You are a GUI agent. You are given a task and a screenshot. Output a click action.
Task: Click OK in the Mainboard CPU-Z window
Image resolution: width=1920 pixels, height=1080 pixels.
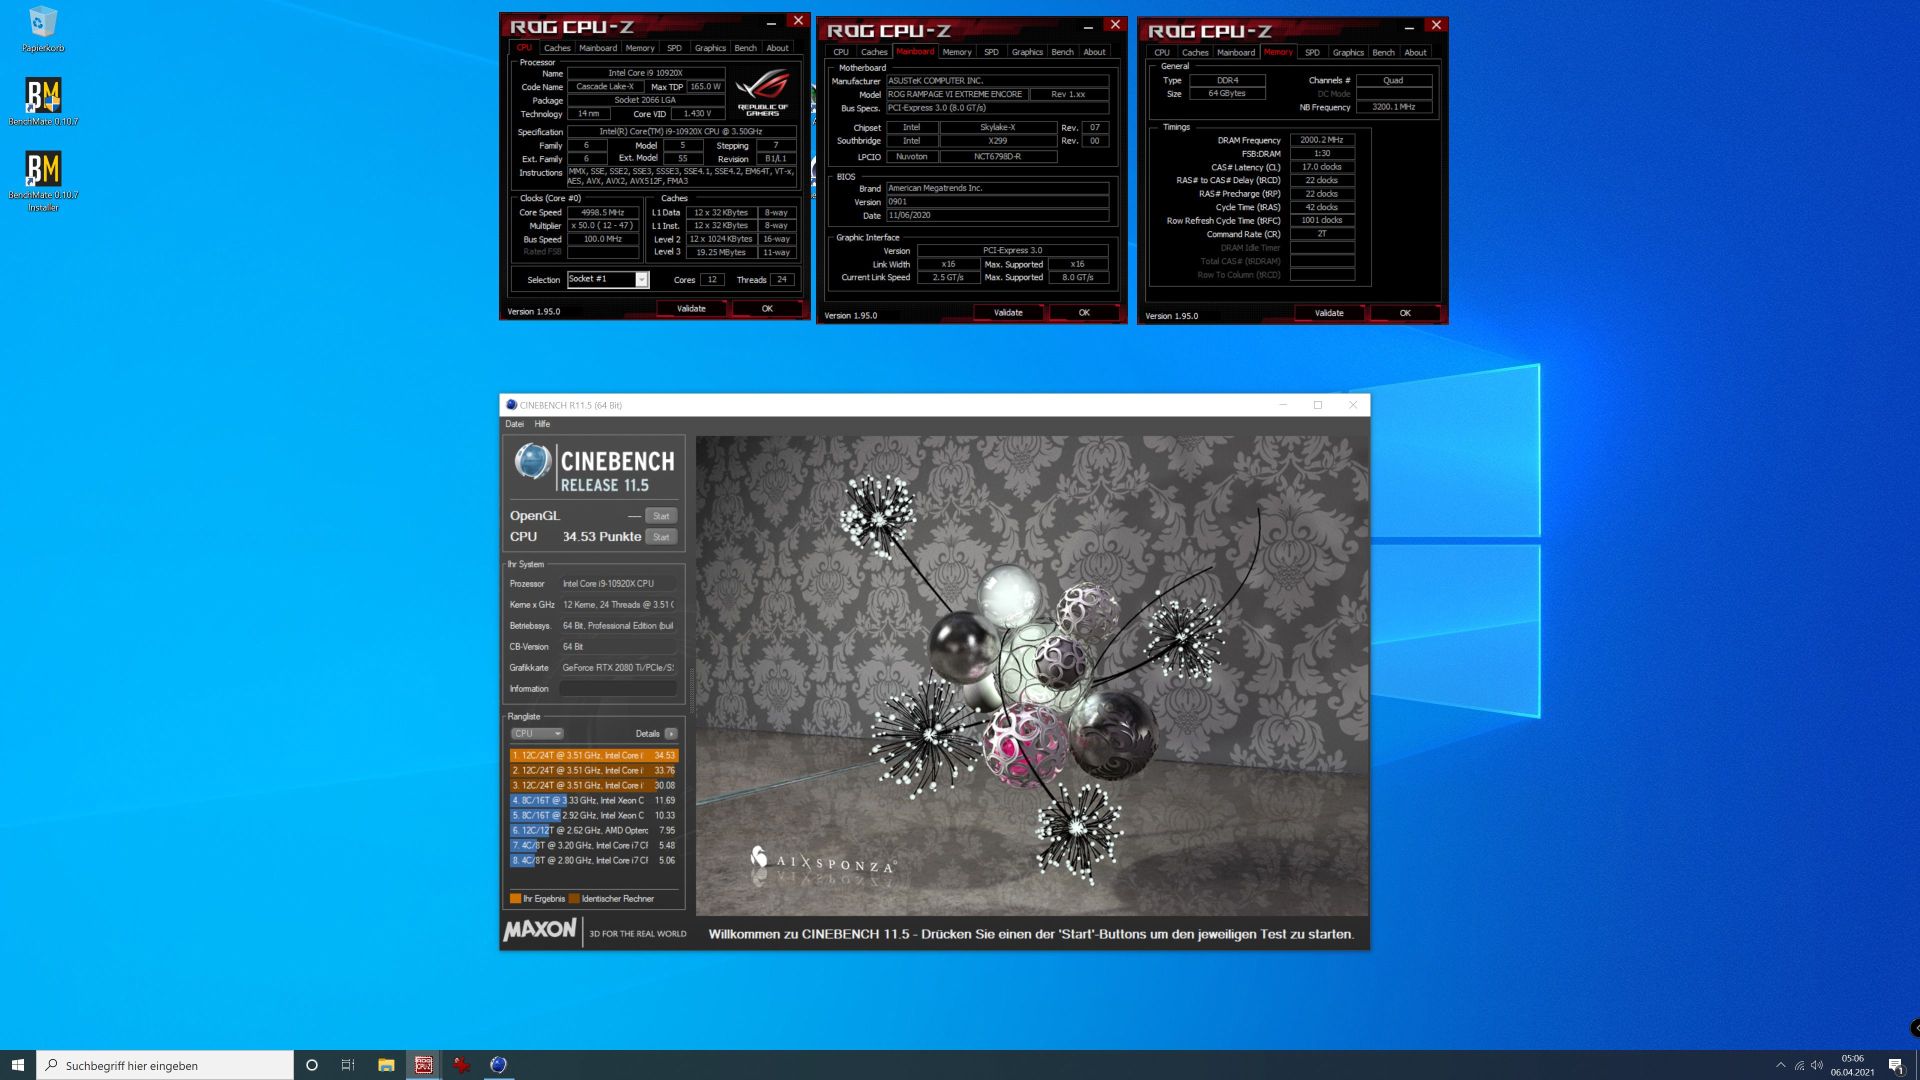click(1084, 313)
